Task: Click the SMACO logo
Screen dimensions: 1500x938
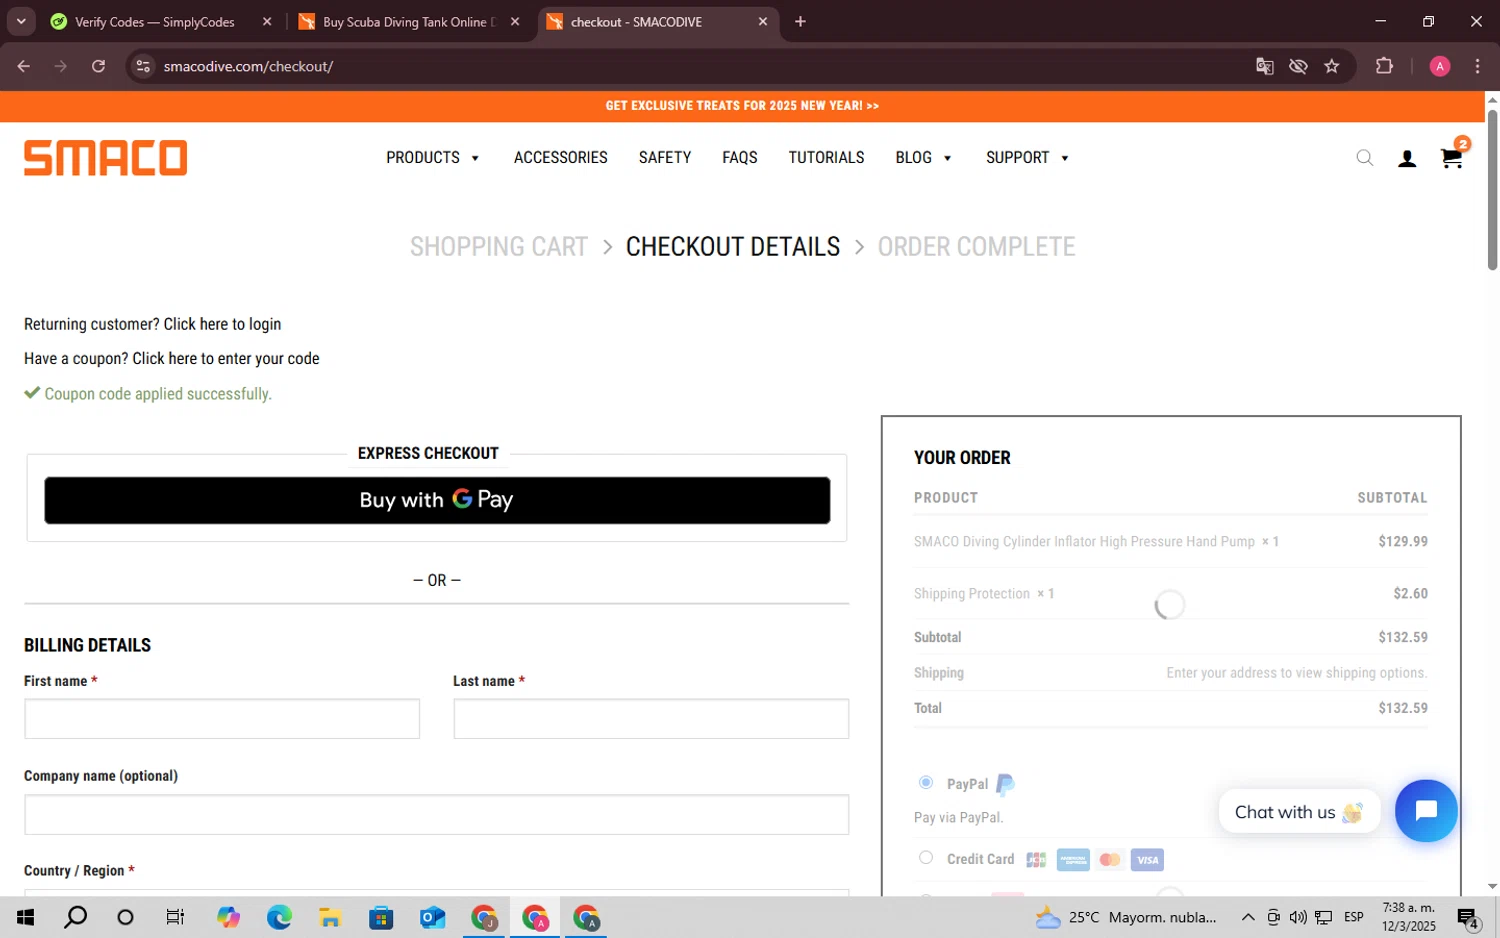Action: tap(105, 158)
